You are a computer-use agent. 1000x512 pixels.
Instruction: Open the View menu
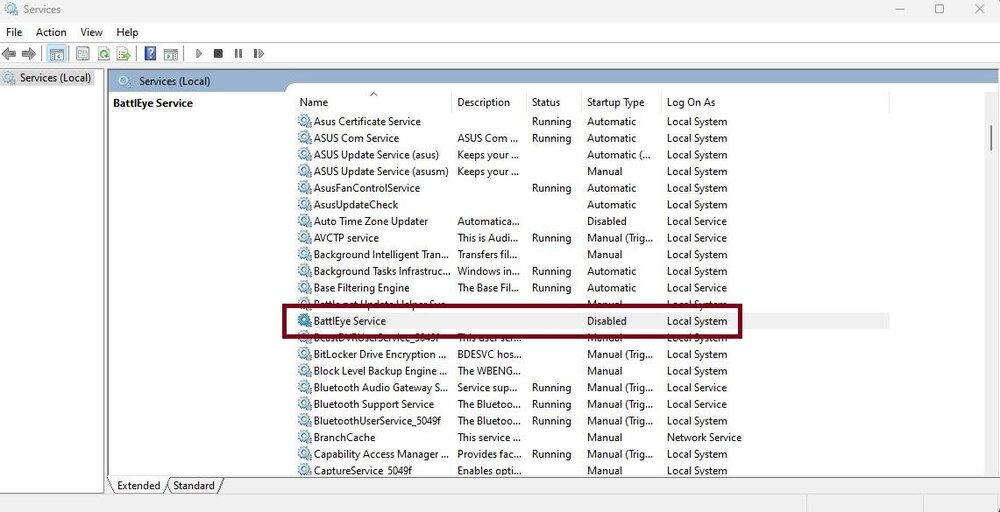pos(91,32)
